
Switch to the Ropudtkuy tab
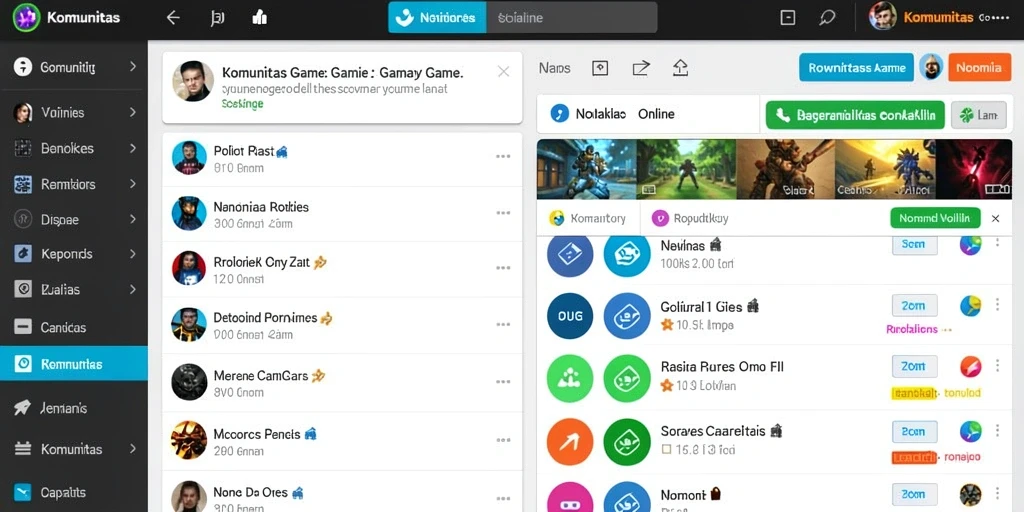(x=692, y=219)
